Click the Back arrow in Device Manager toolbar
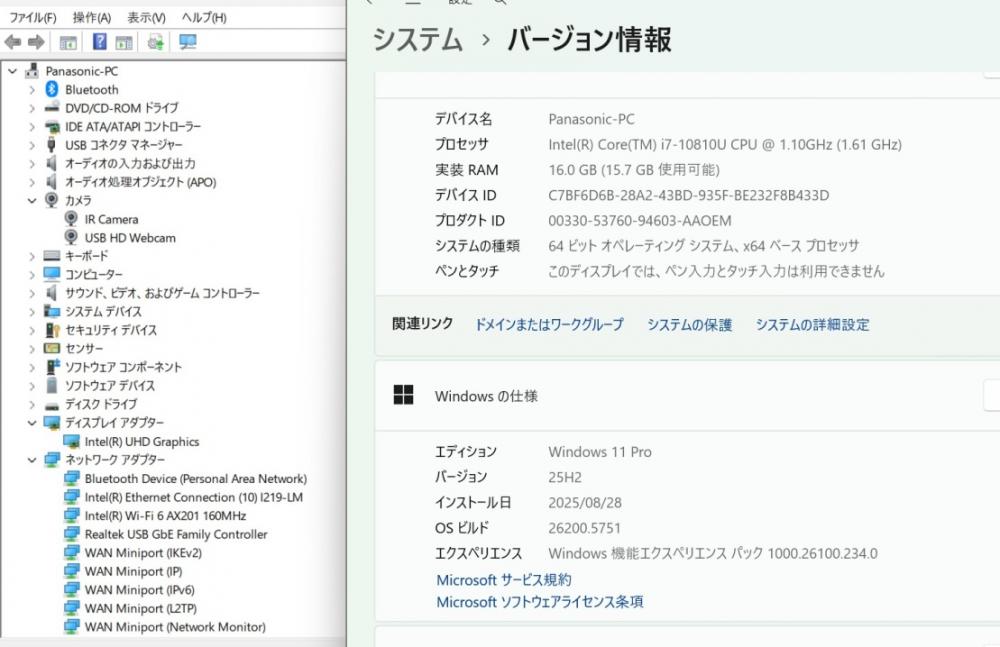 pos(12,43)
